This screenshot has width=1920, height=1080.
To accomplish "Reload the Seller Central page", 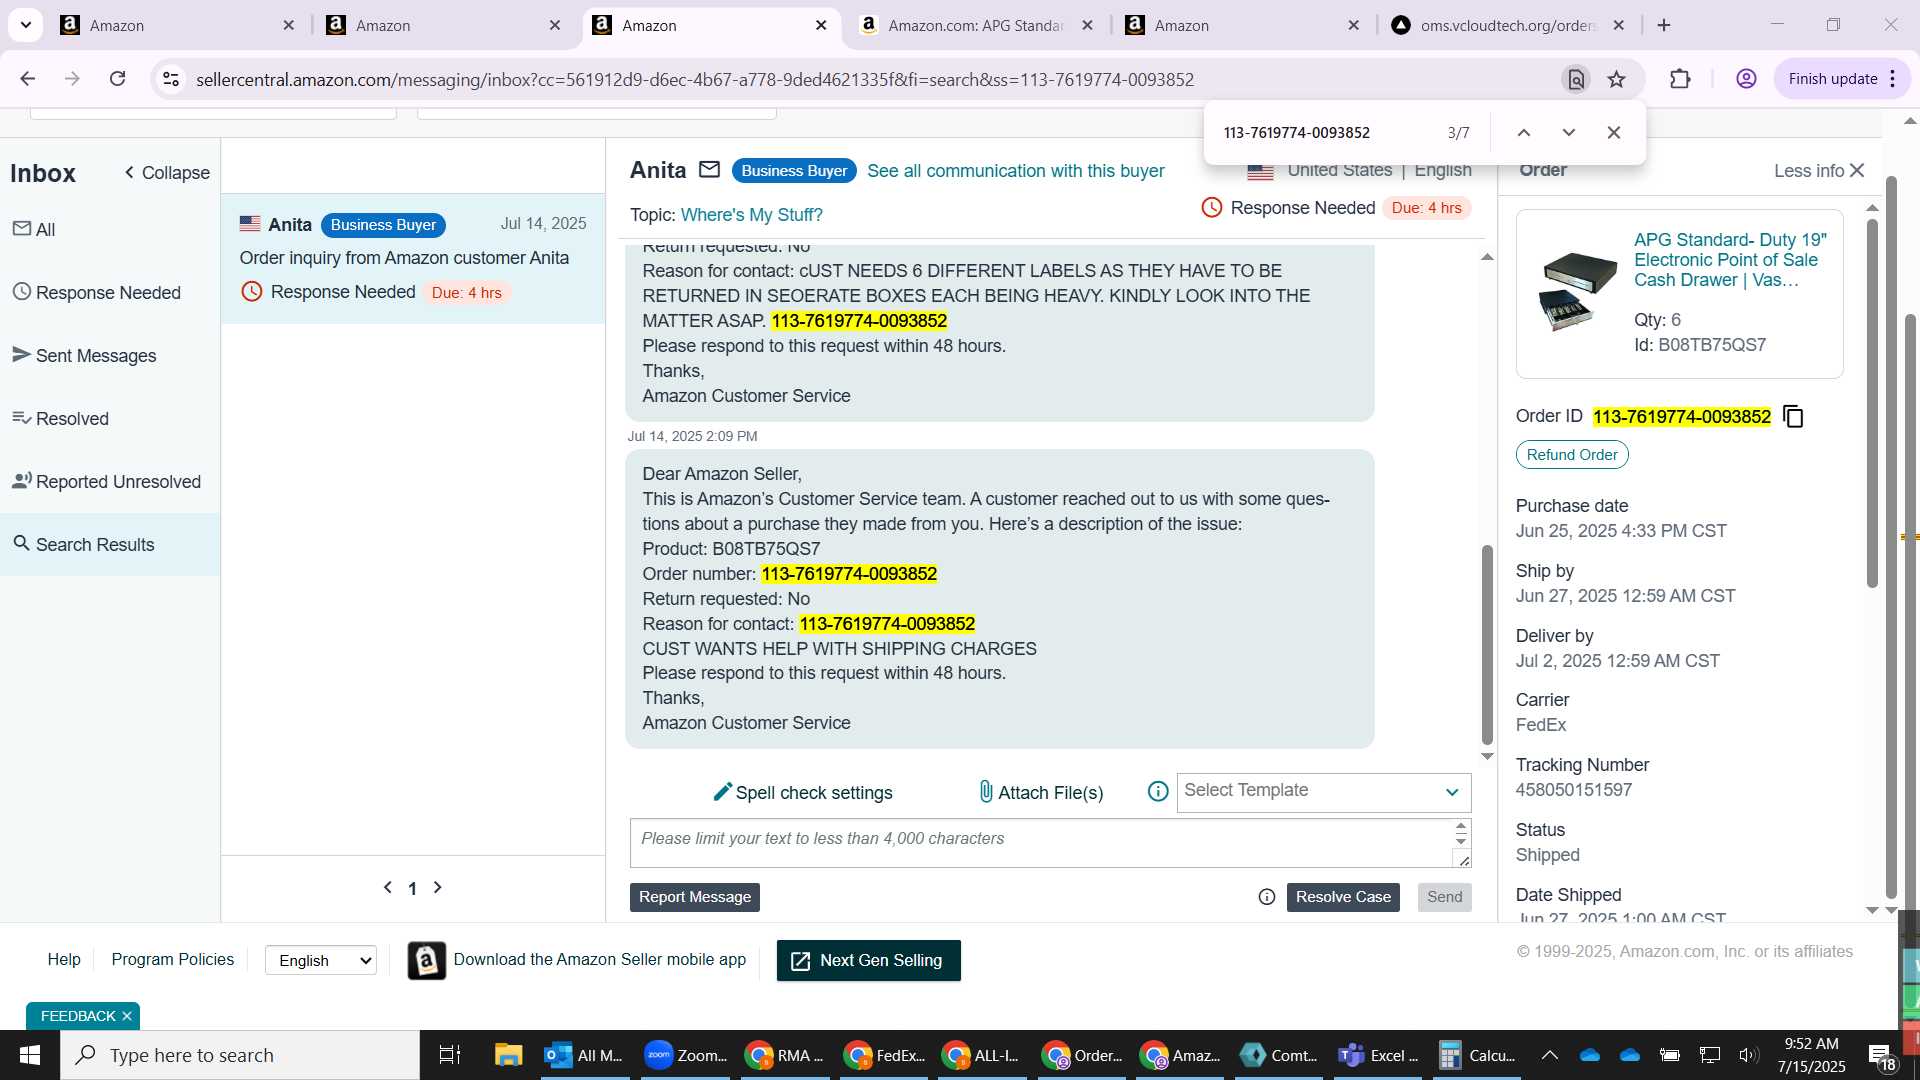I will click(x=117, y=79).
